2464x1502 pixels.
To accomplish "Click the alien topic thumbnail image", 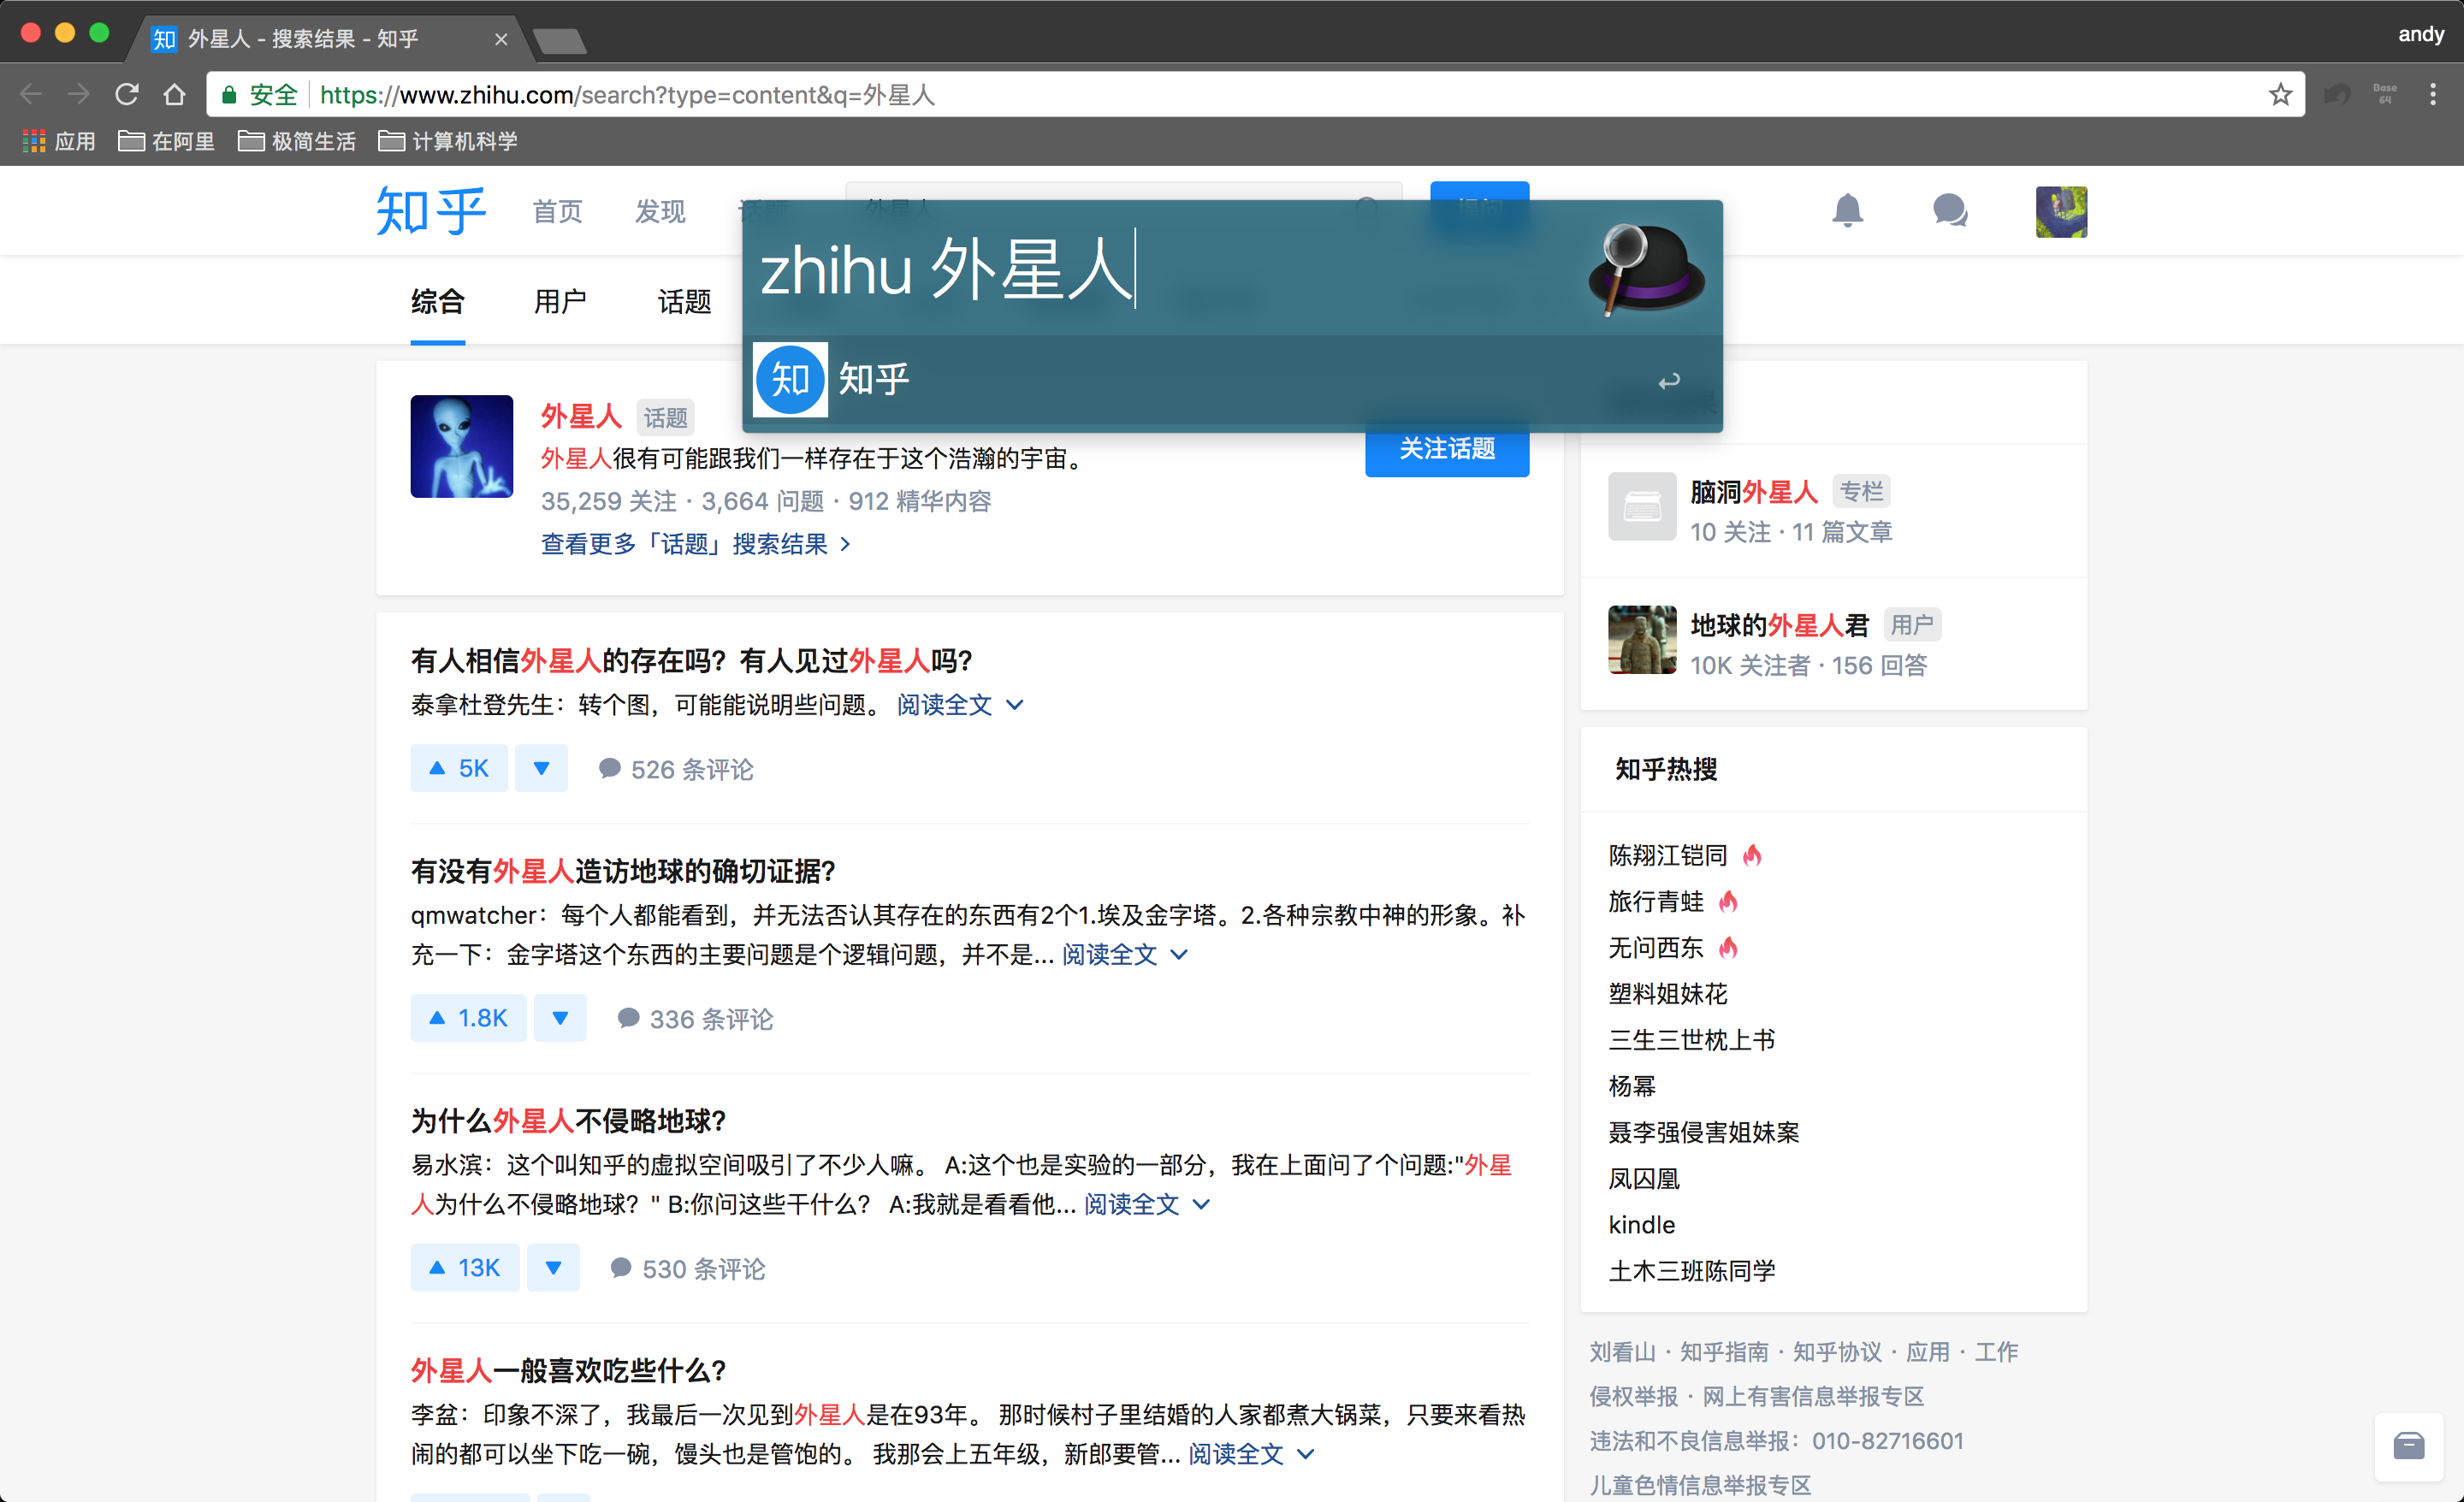I will coord(461,446).
